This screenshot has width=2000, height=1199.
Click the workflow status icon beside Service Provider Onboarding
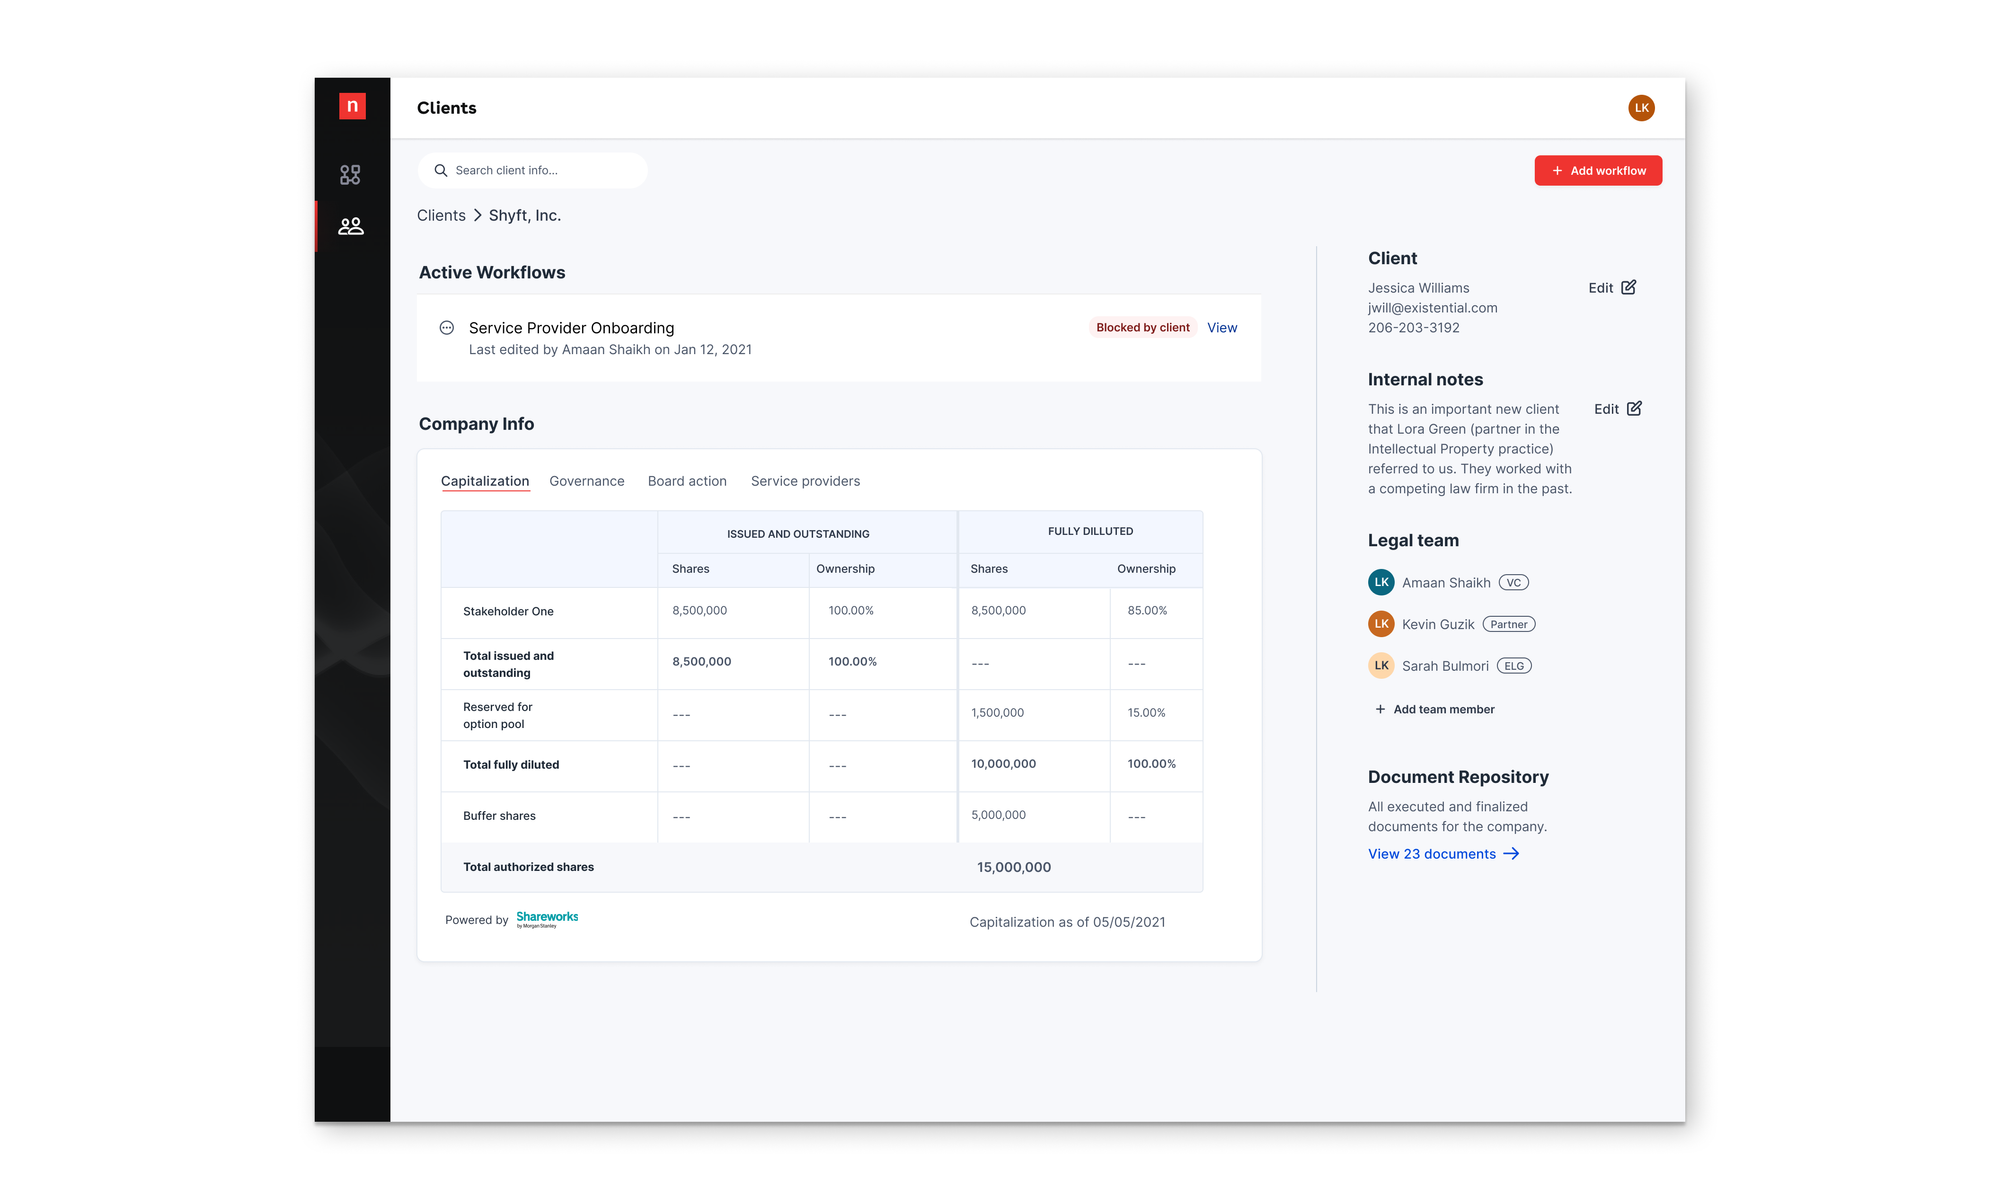447,328
